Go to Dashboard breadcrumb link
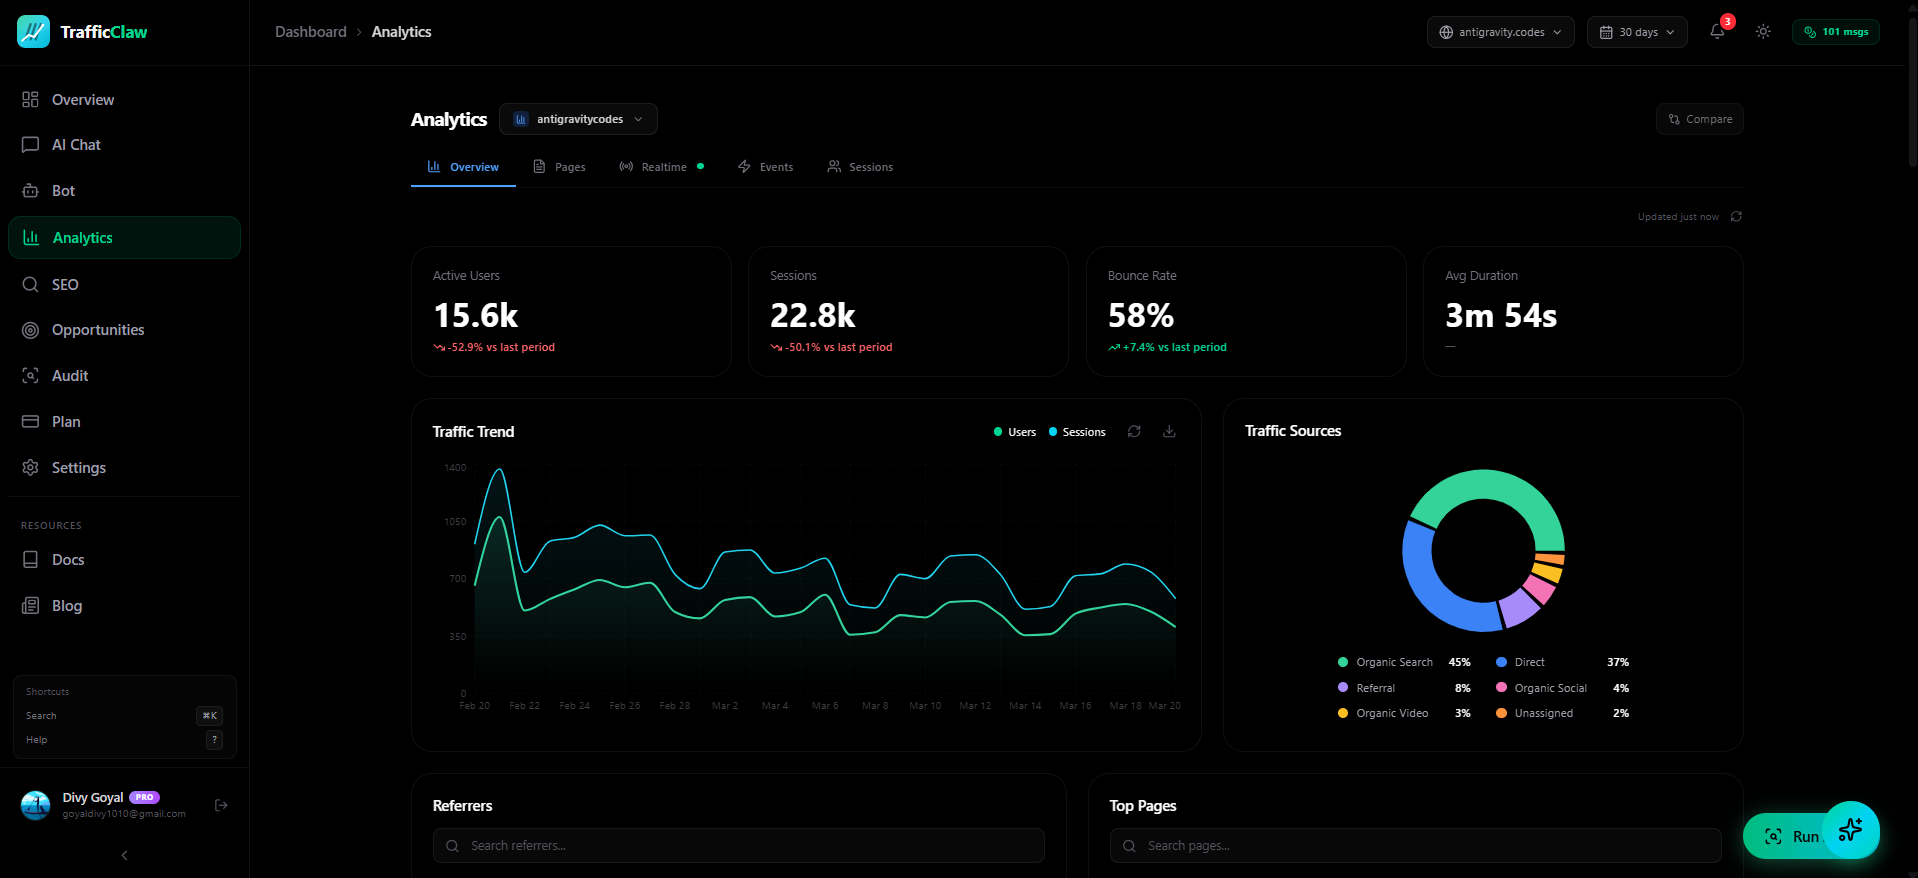1918x878 pixels. click(311, 32)
